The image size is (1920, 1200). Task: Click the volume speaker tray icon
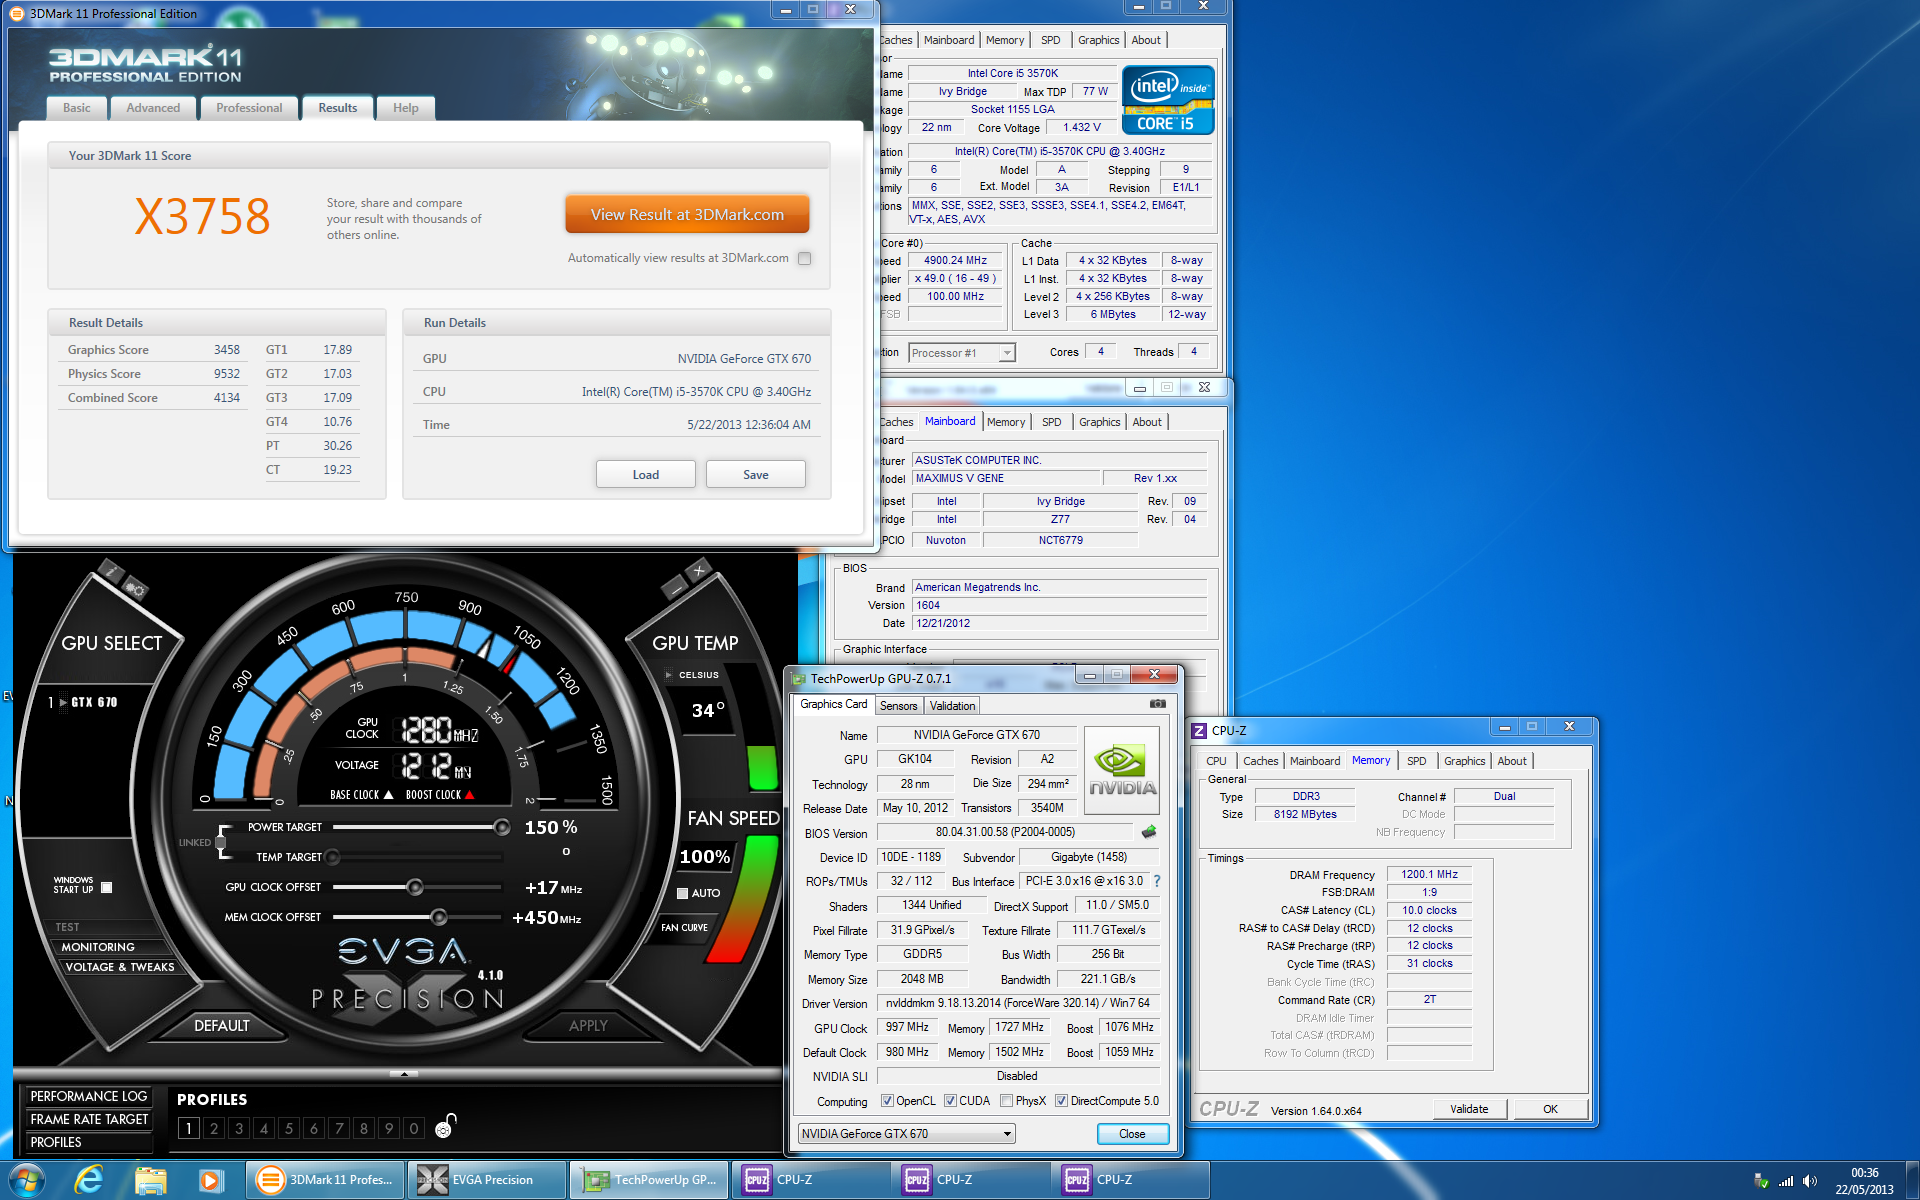click(1810, 1181)
